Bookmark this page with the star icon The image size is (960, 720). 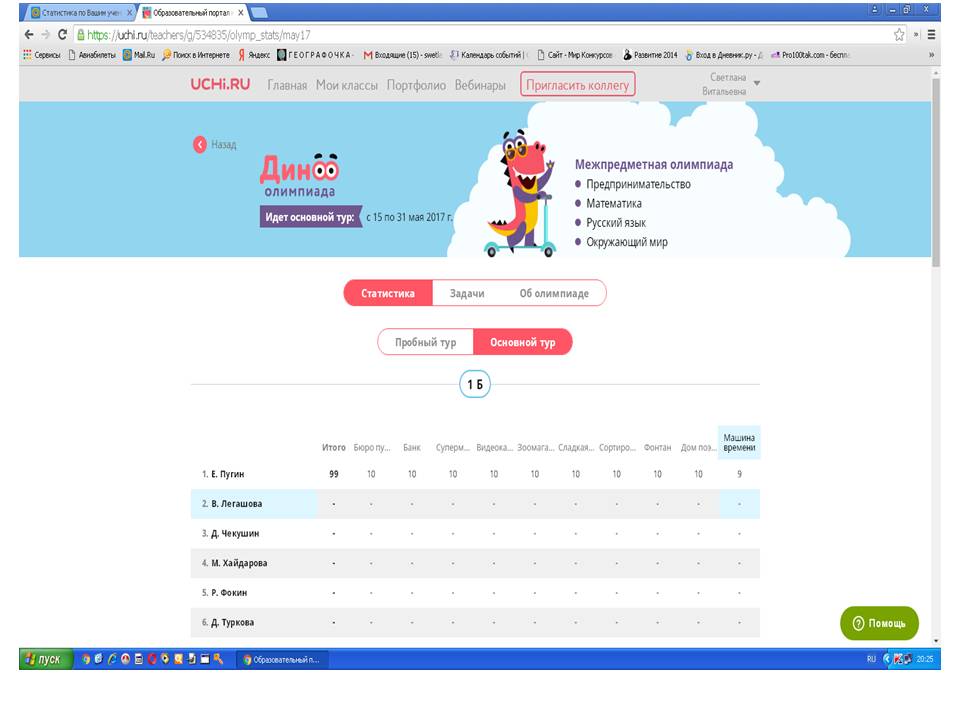(899, 35)
